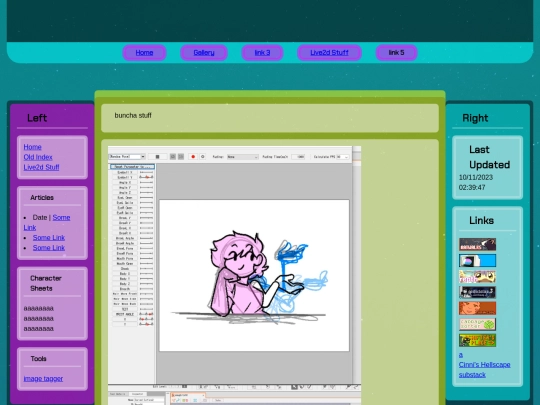
Task: Click the Left sidebar title
Action: [37, 118]
